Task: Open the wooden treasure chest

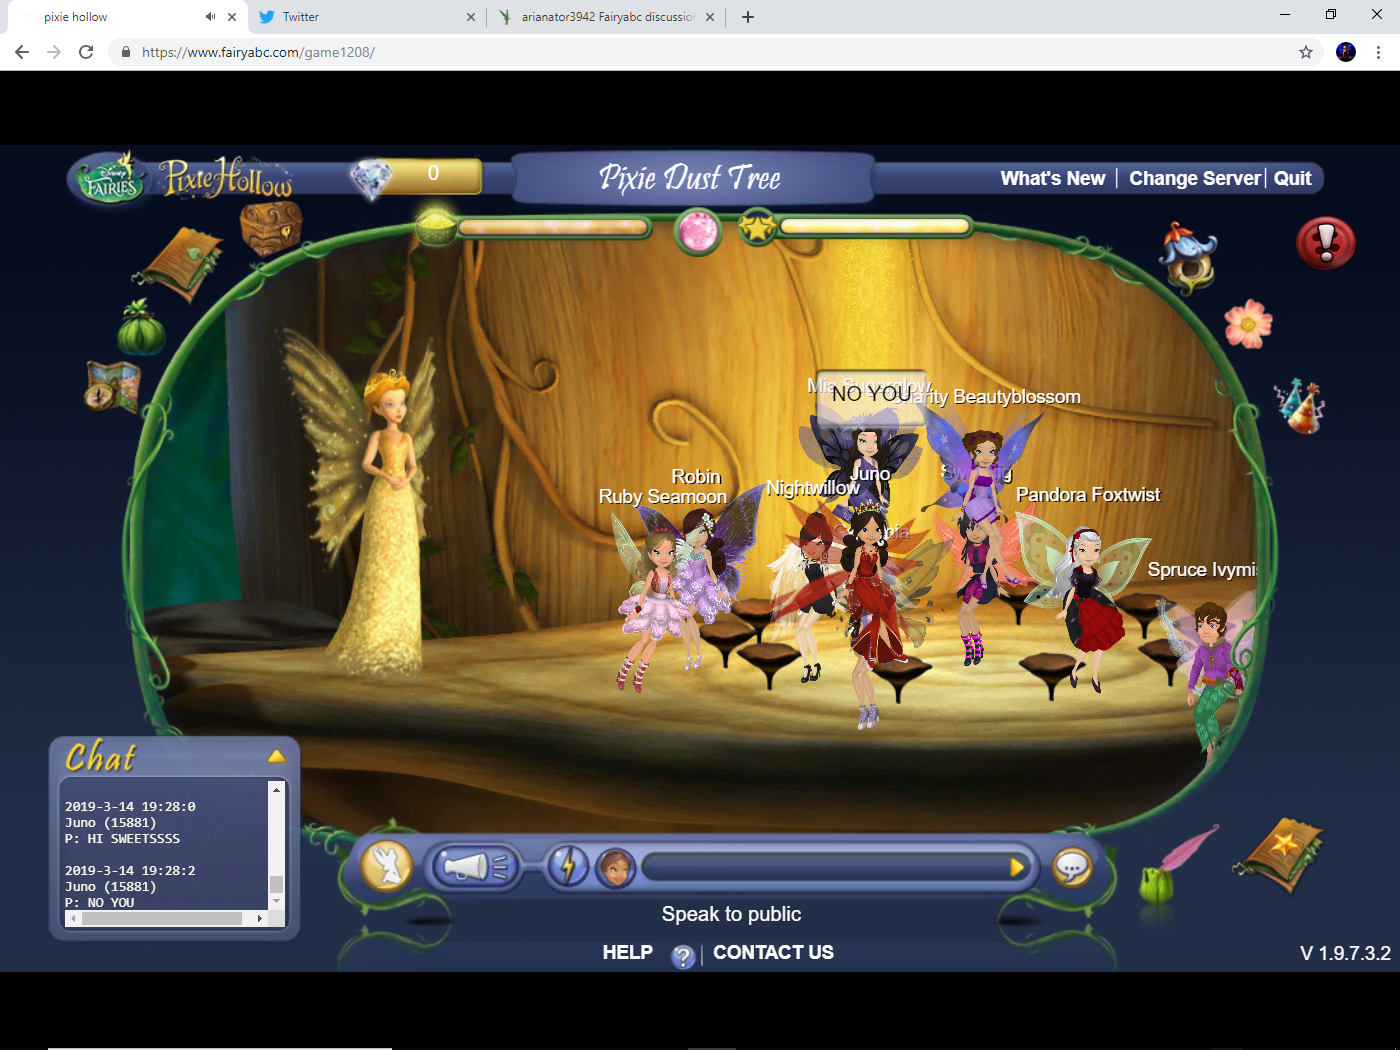Action: [x=268, y=230]
